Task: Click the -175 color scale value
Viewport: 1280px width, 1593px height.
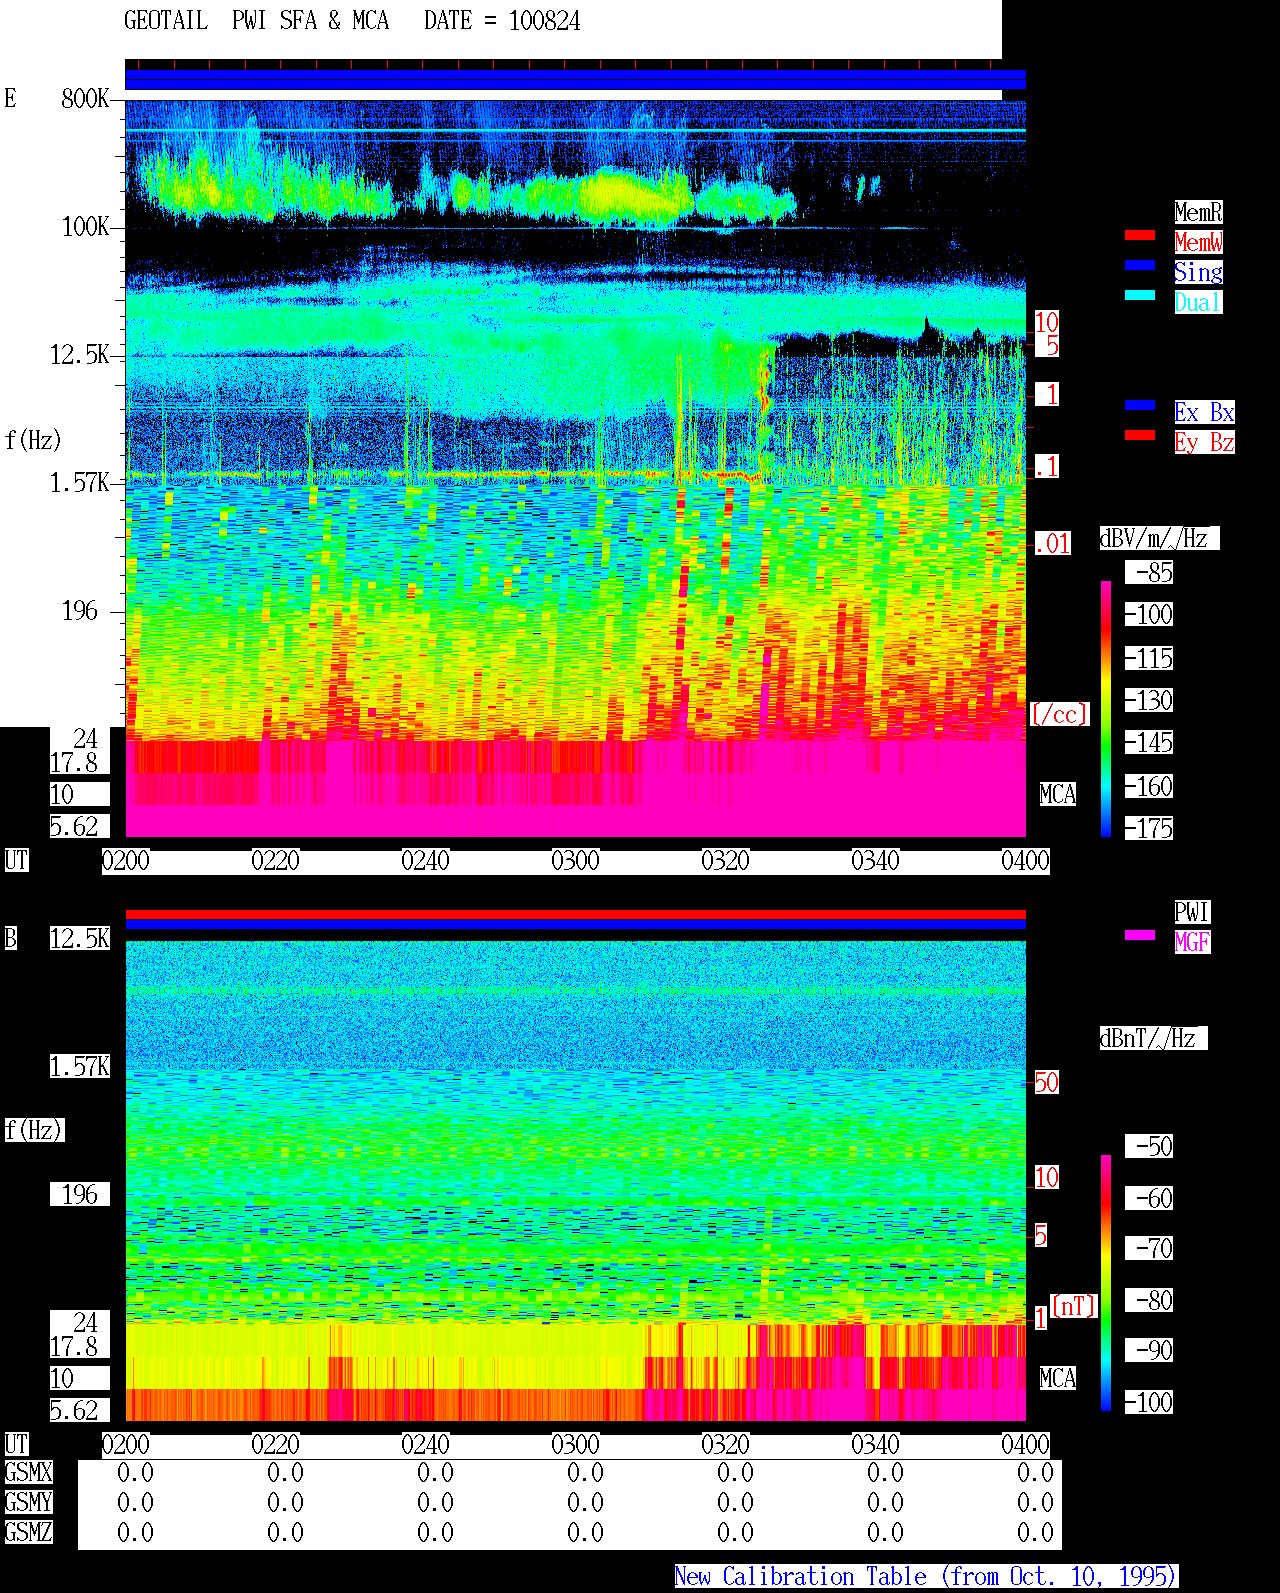Action: click(1149, 828)
